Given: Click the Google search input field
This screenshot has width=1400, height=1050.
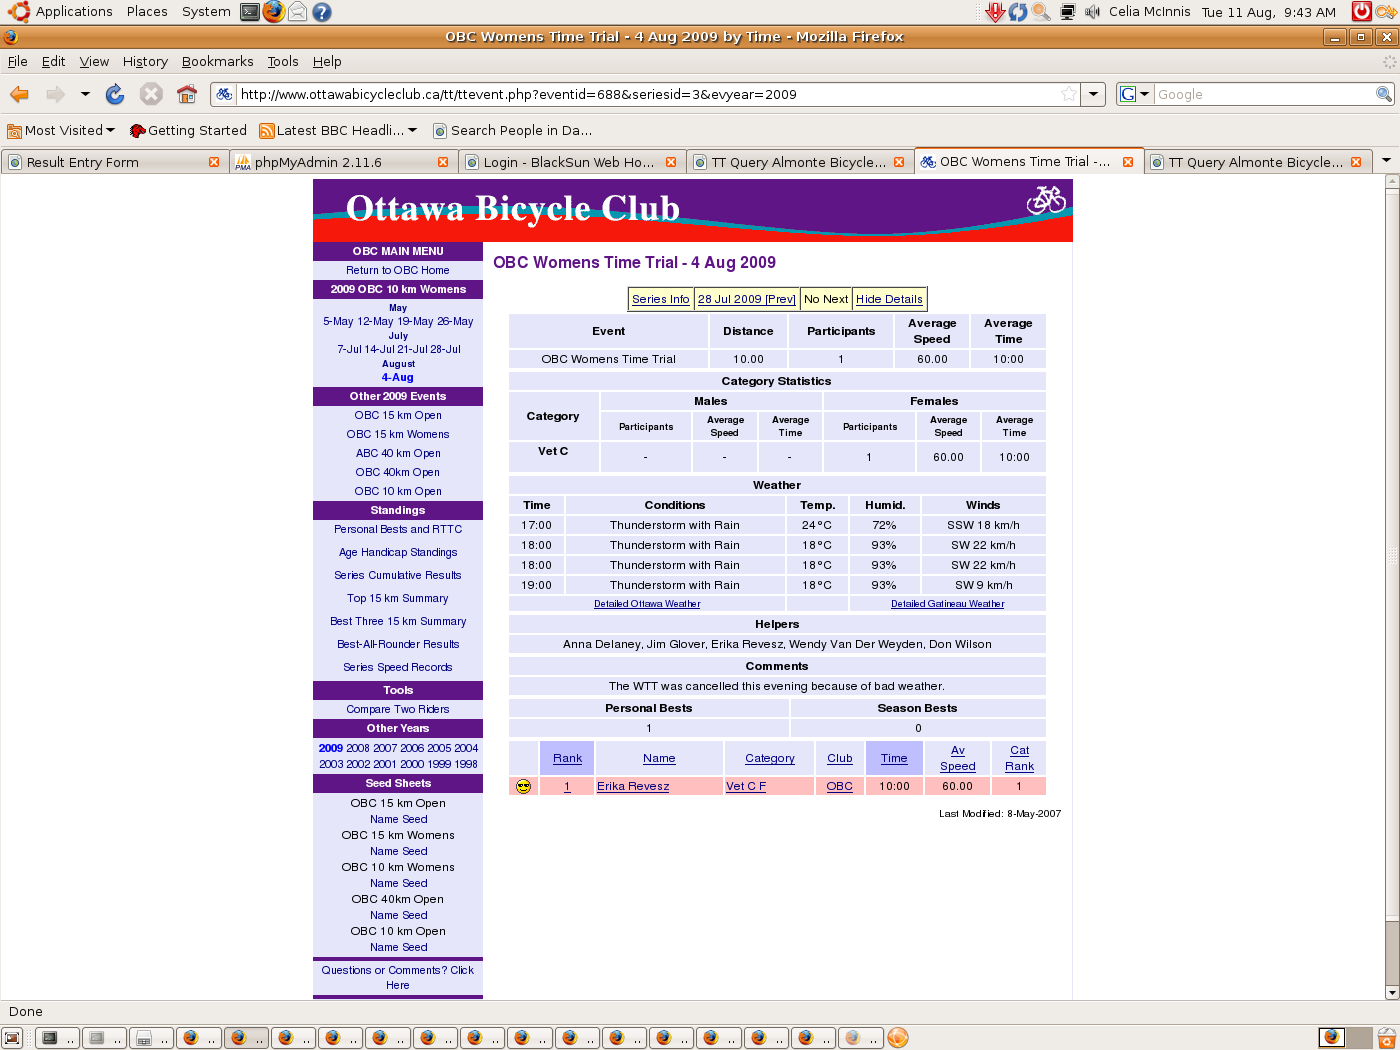Looking at the screenshot, I should 1263,94.
